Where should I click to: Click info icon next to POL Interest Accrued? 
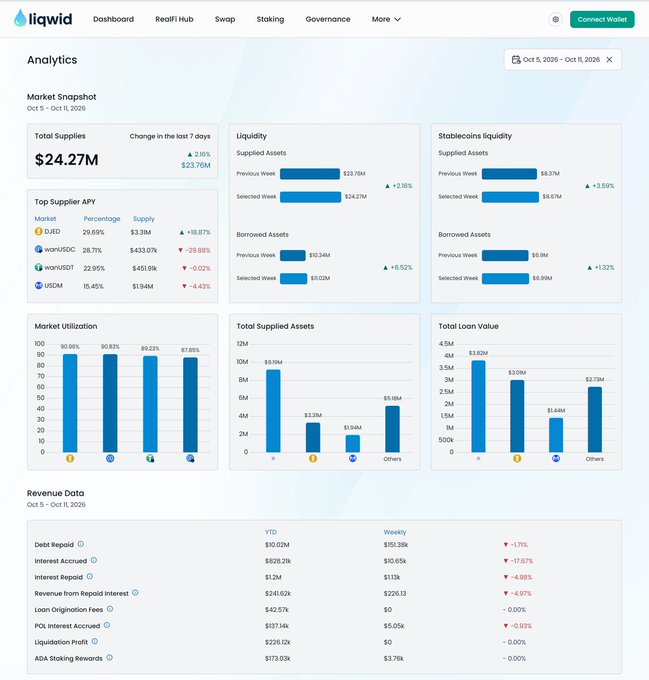[107, 625]
